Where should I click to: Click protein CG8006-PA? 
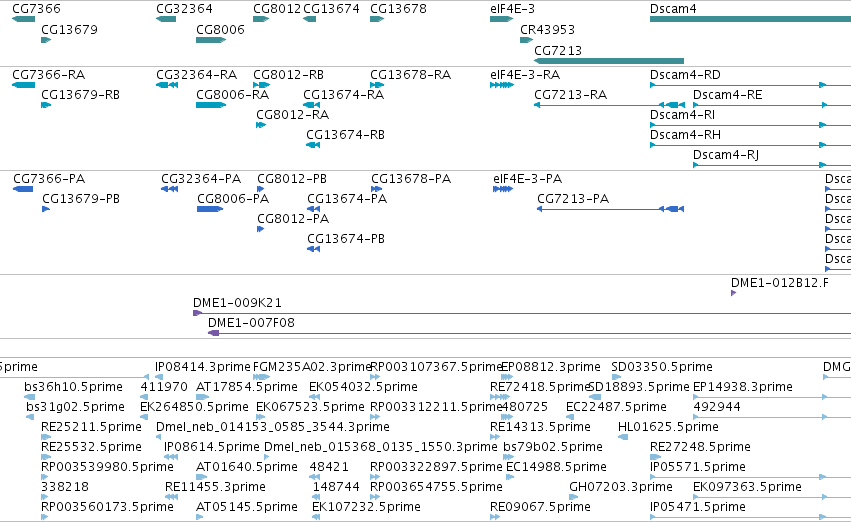click(233, 199)
